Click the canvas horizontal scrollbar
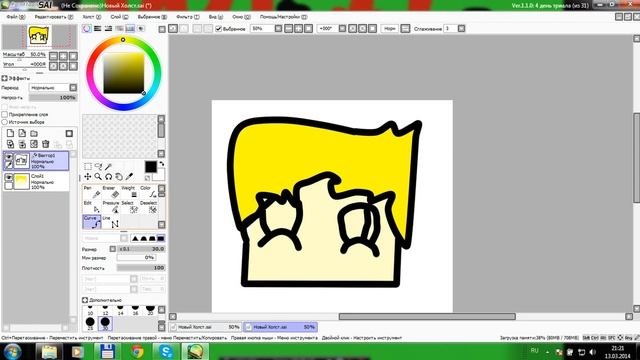640x360 pixels. point(427,316)
